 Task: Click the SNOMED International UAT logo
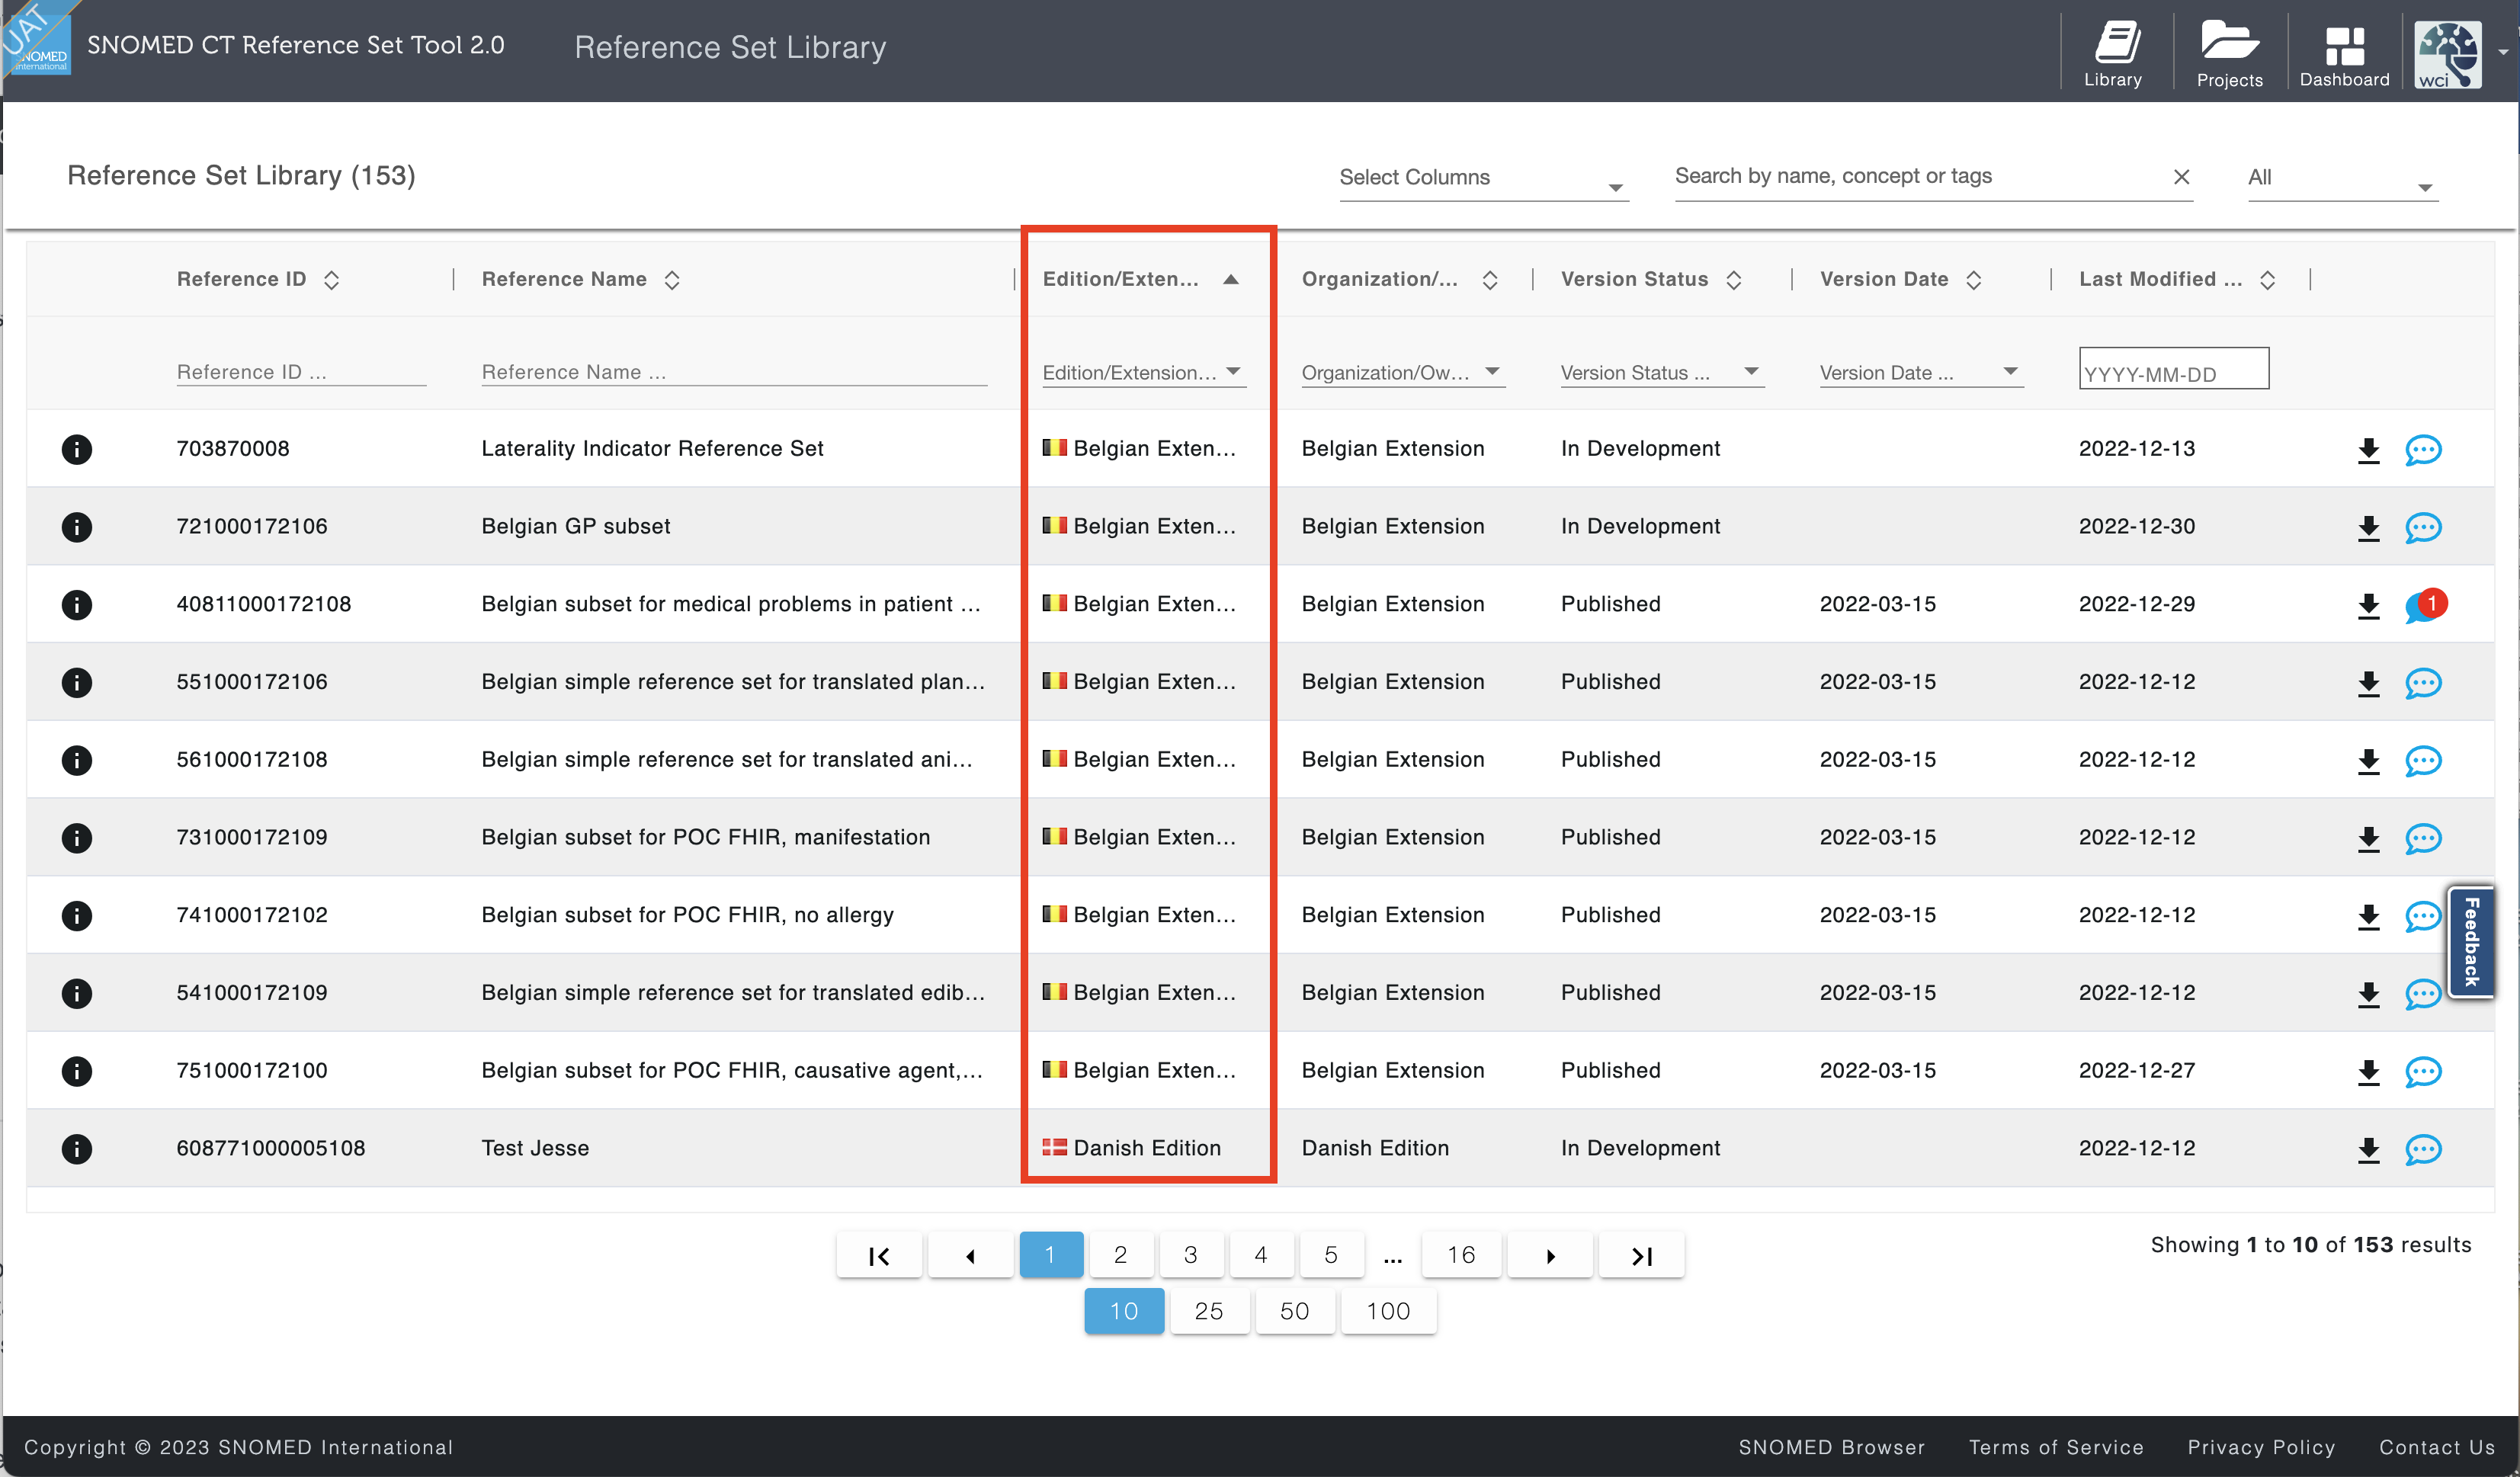tap(37, 38)
